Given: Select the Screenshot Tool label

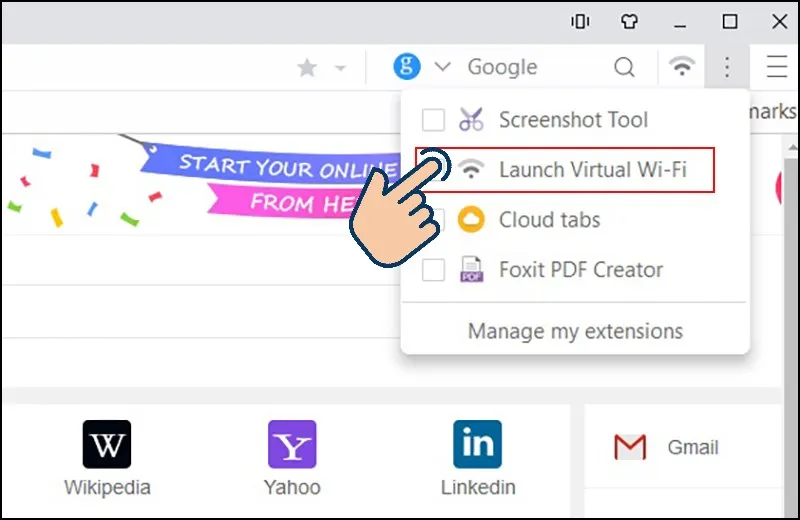Looking at the screenshot, I should (x=573, y=120).
